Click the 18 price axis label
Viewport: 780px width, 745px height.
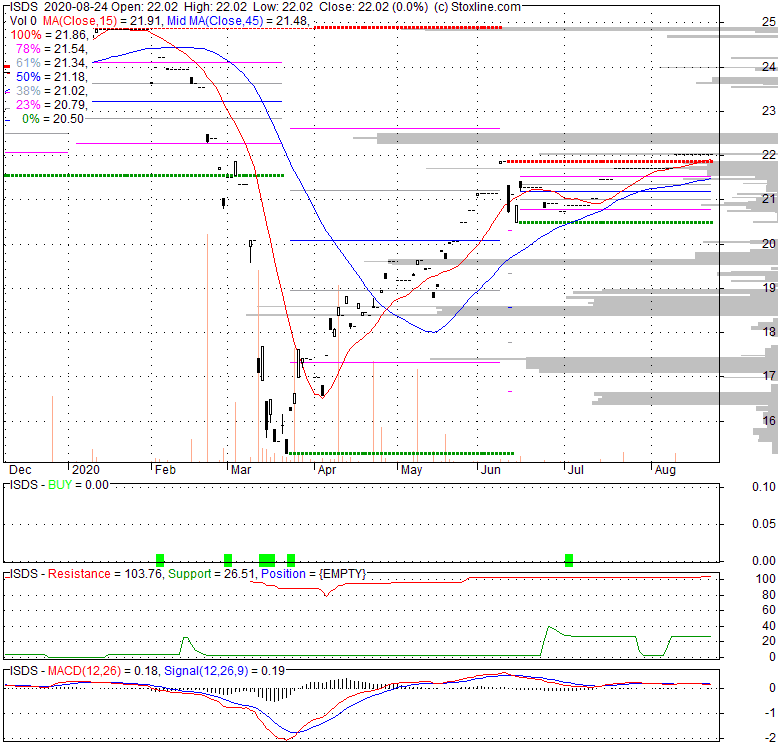click(x=769, y=332)
